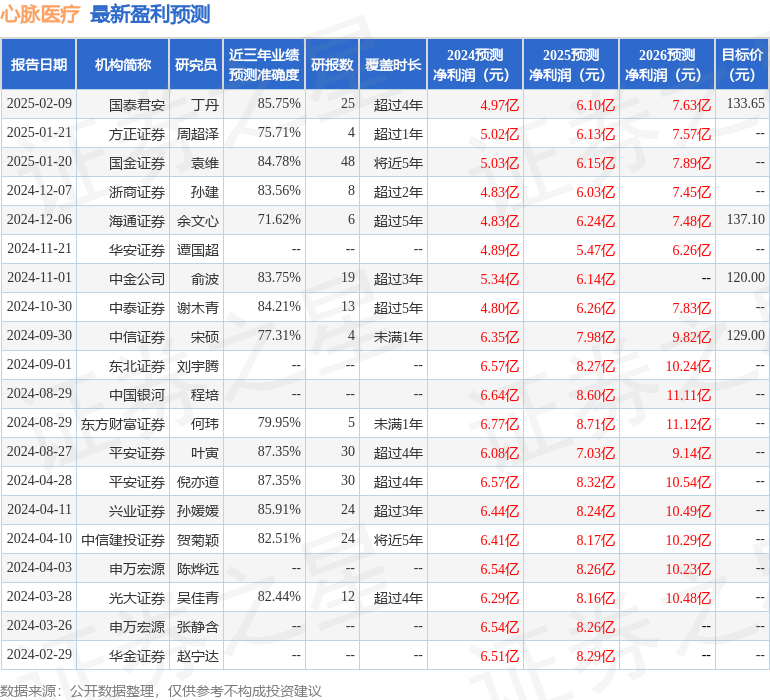Viewport: 770px width, 700px height.
Task: Click 2025 forecast 8.29亿
Action: point(595,655)
